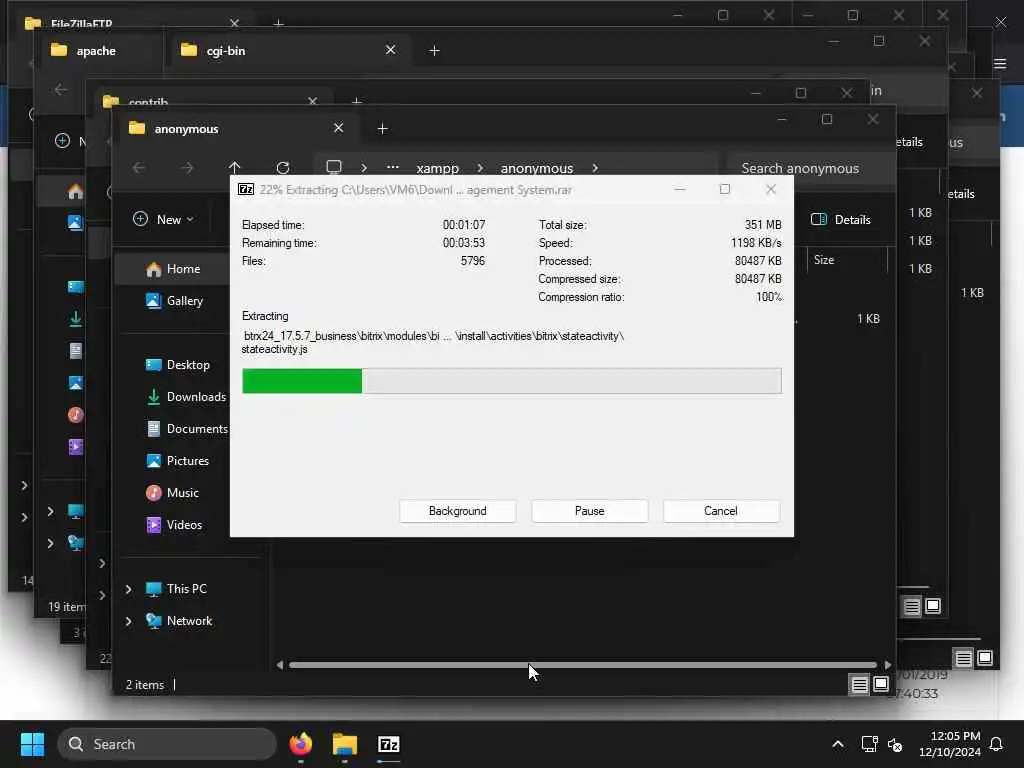The image size is (1024, 768).
Task: Add new tab in cgi-bin window
Action: [434, 50]
